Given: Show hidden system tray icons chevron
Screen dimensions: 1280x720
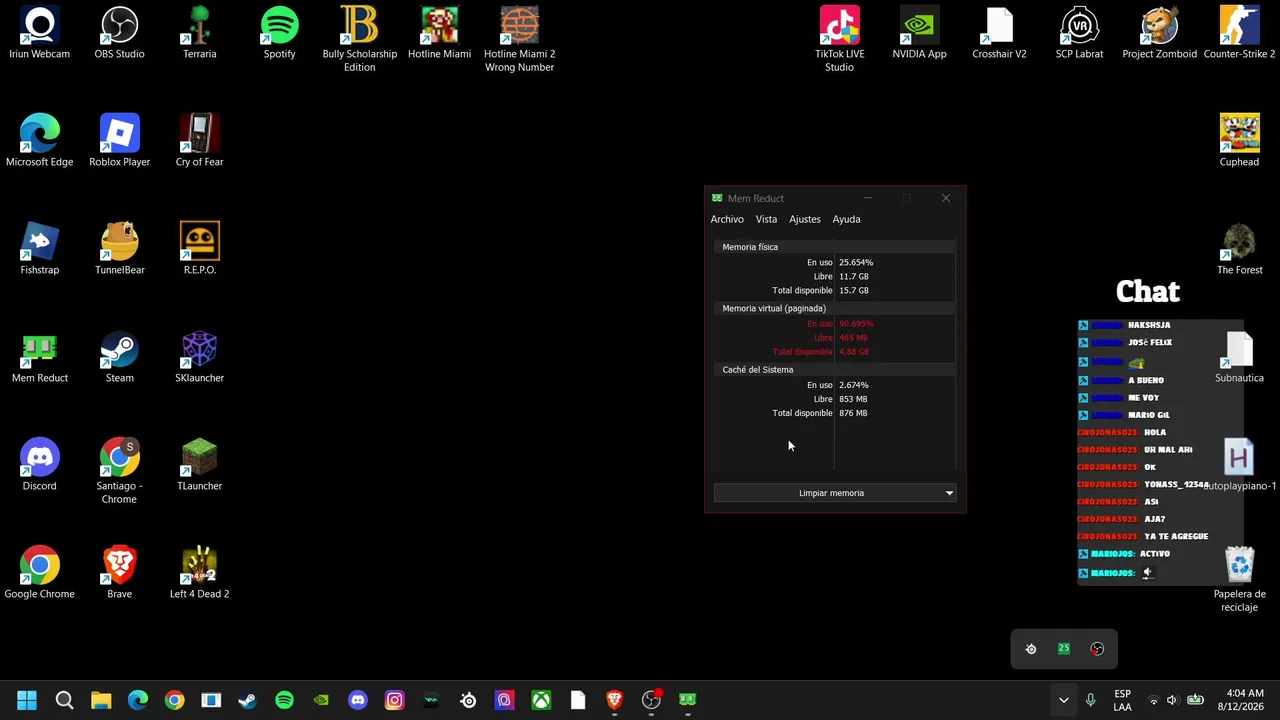Looking at the screenshot, I should (x=1063, y=700).
